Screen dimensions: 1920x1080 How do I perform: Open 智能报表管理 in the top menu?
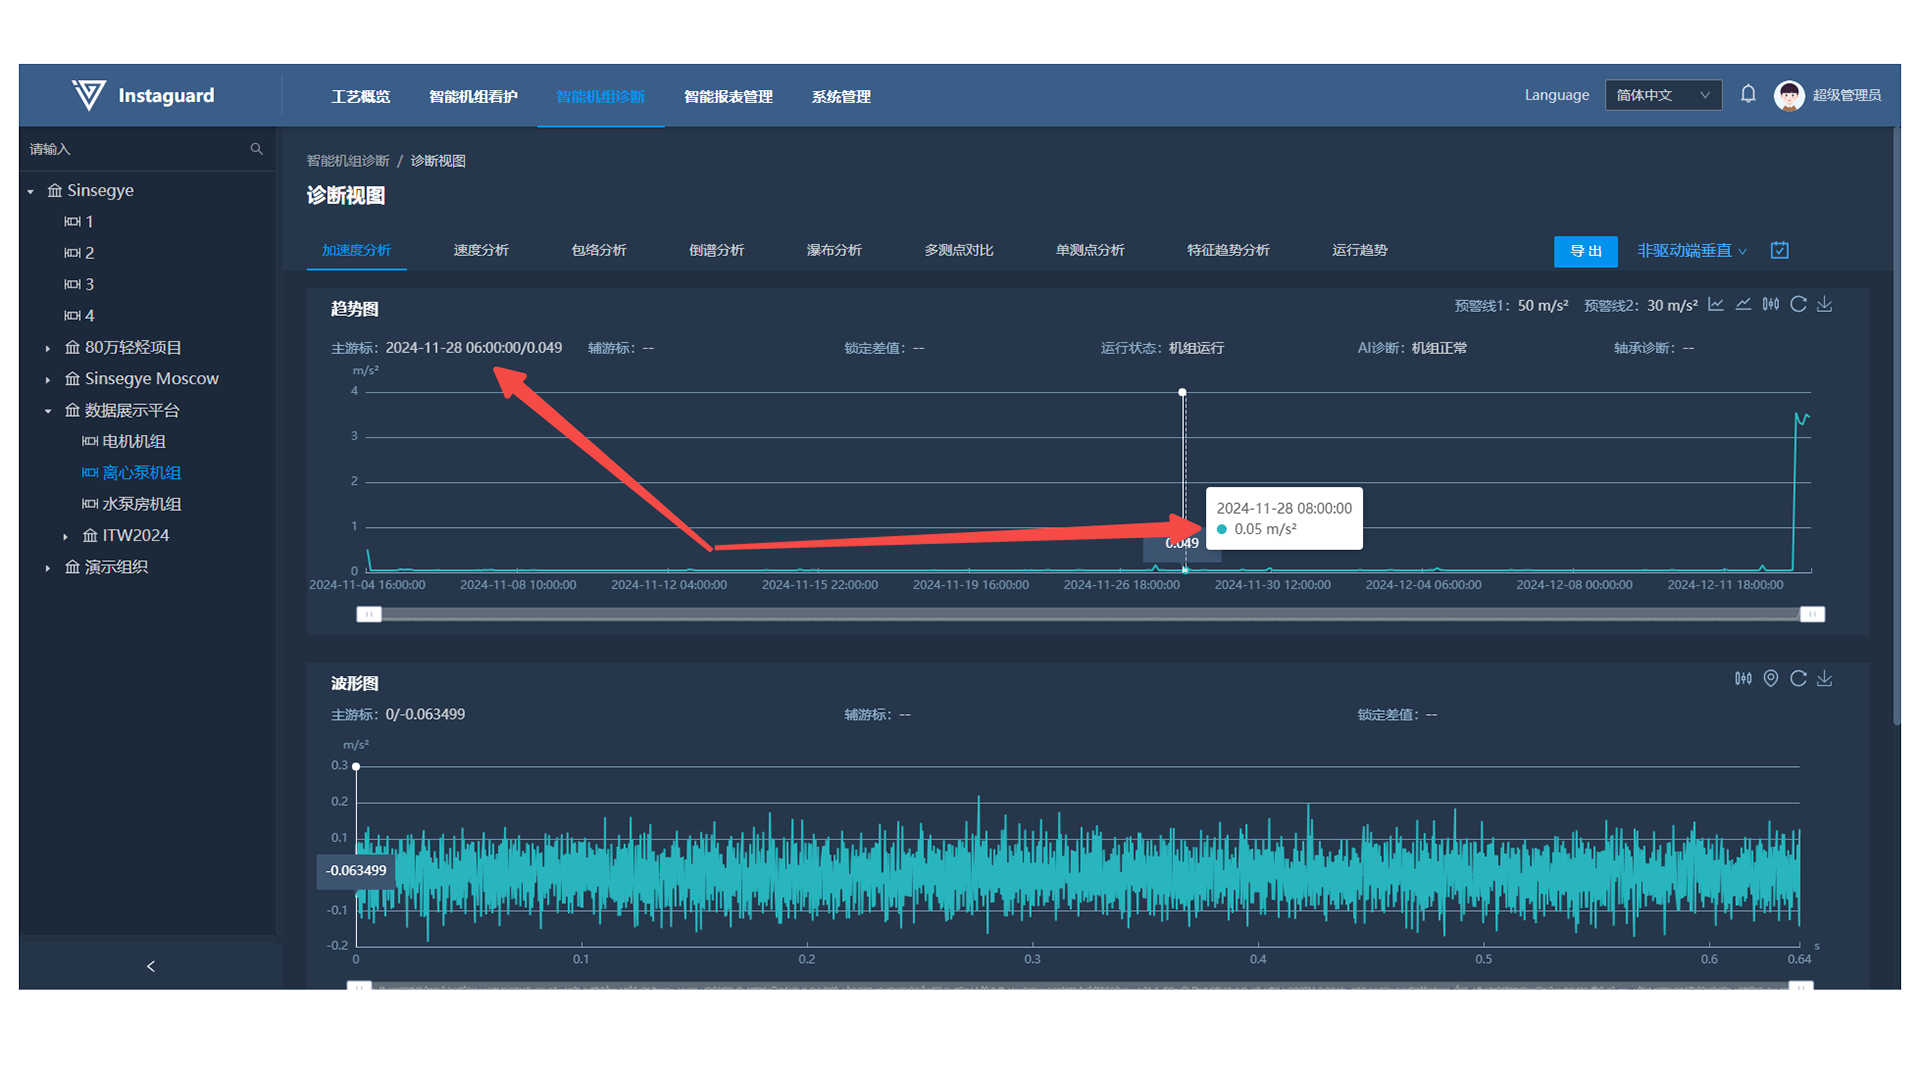pos(728,96)
